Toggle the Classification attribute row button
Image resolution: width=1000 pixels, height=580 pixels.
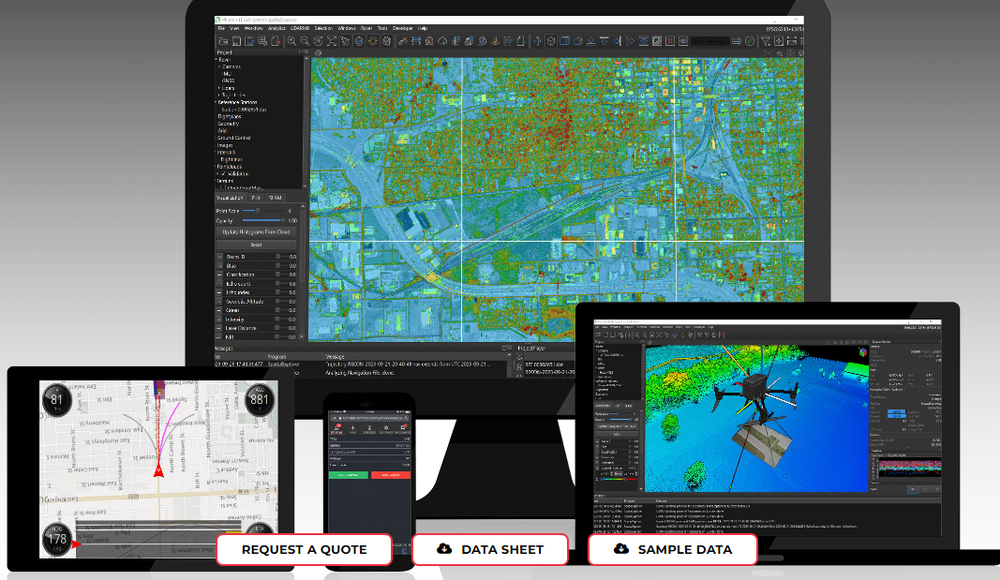click(220, 274)
